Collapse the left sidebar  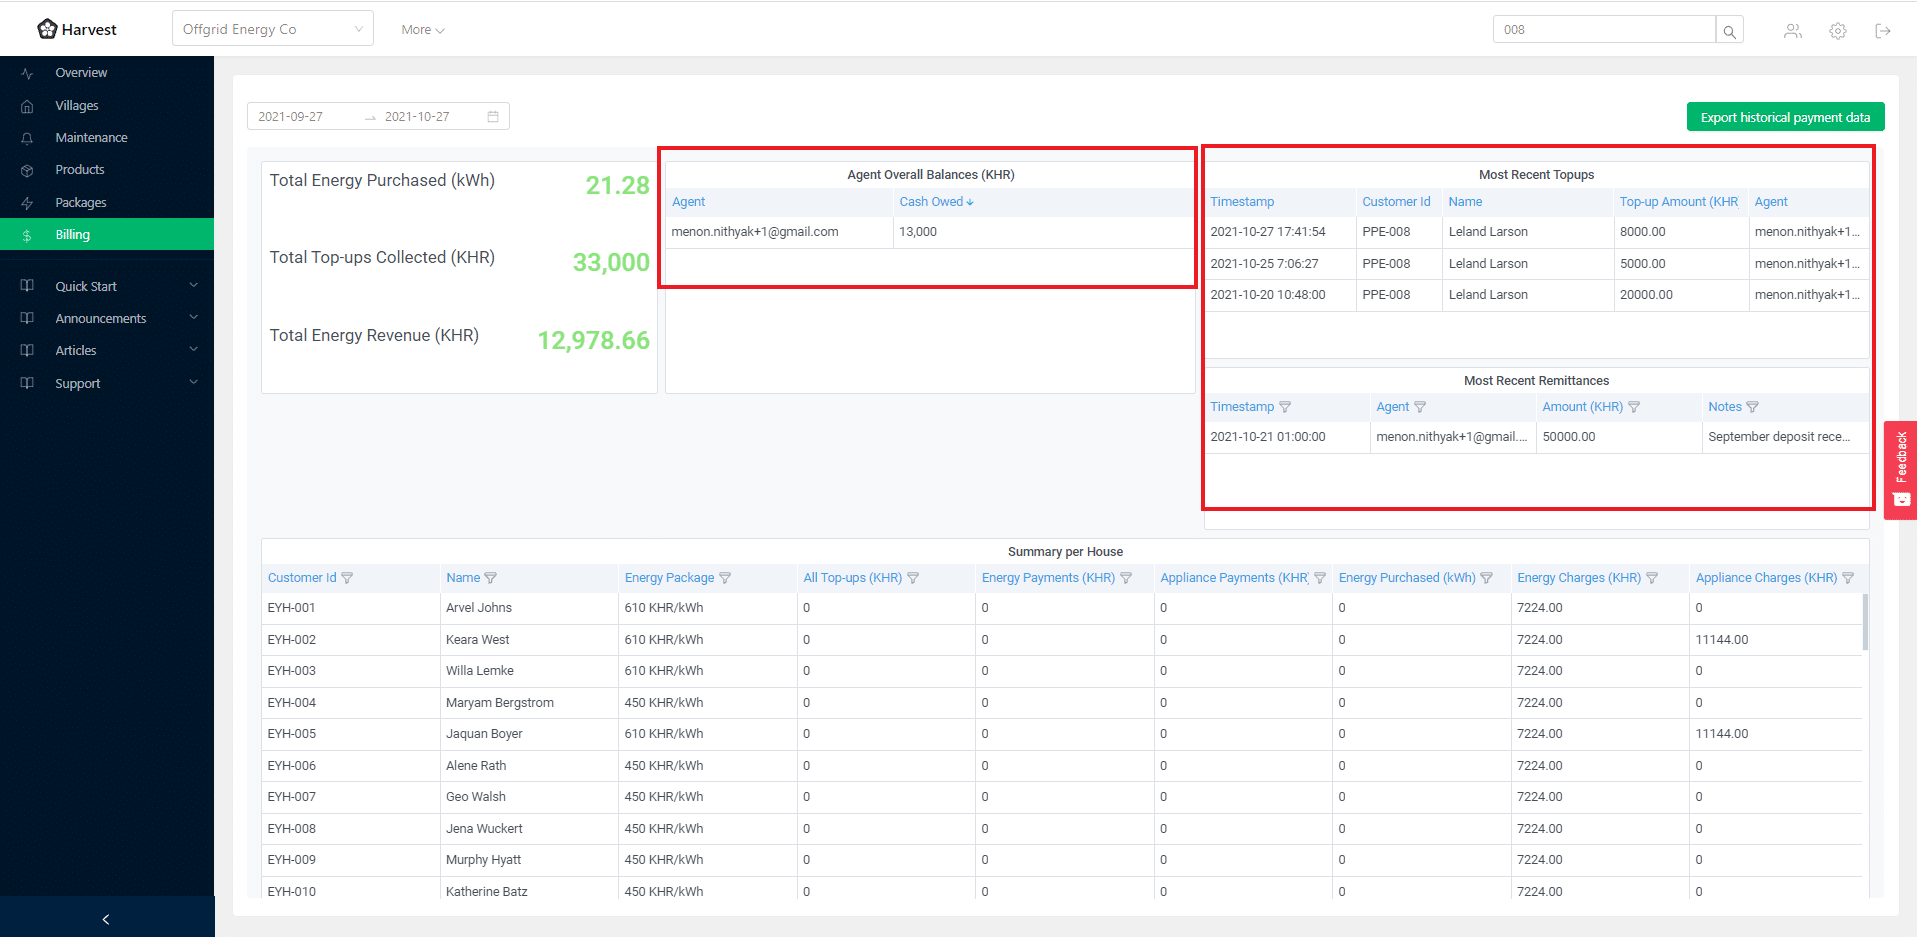[106, 919]
